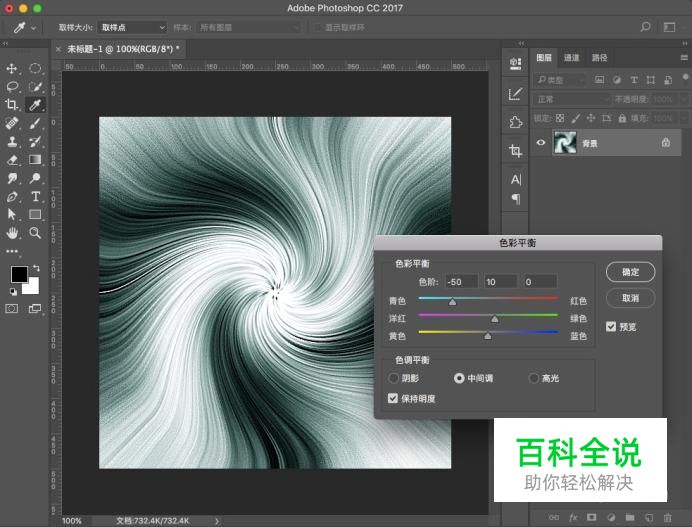
Task: Click the delete layer trash icon
Action: point(666,517)
